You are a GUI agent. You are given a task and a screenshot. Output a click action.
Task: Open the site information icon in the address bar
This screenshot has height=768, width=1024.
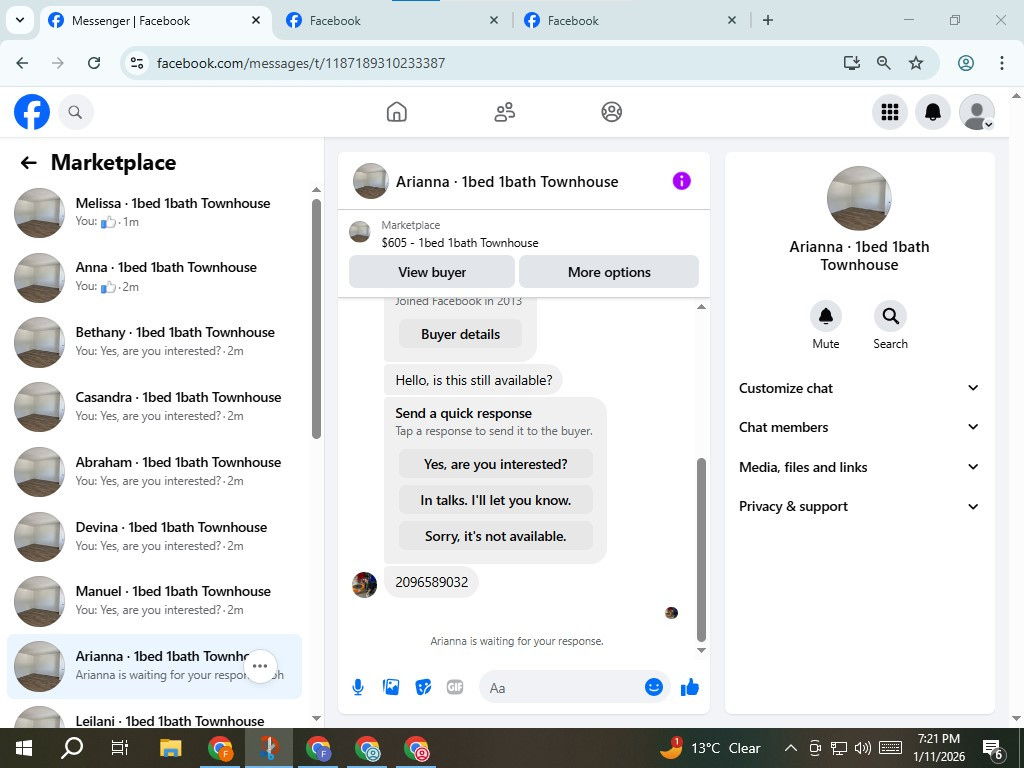click(136, 63)
